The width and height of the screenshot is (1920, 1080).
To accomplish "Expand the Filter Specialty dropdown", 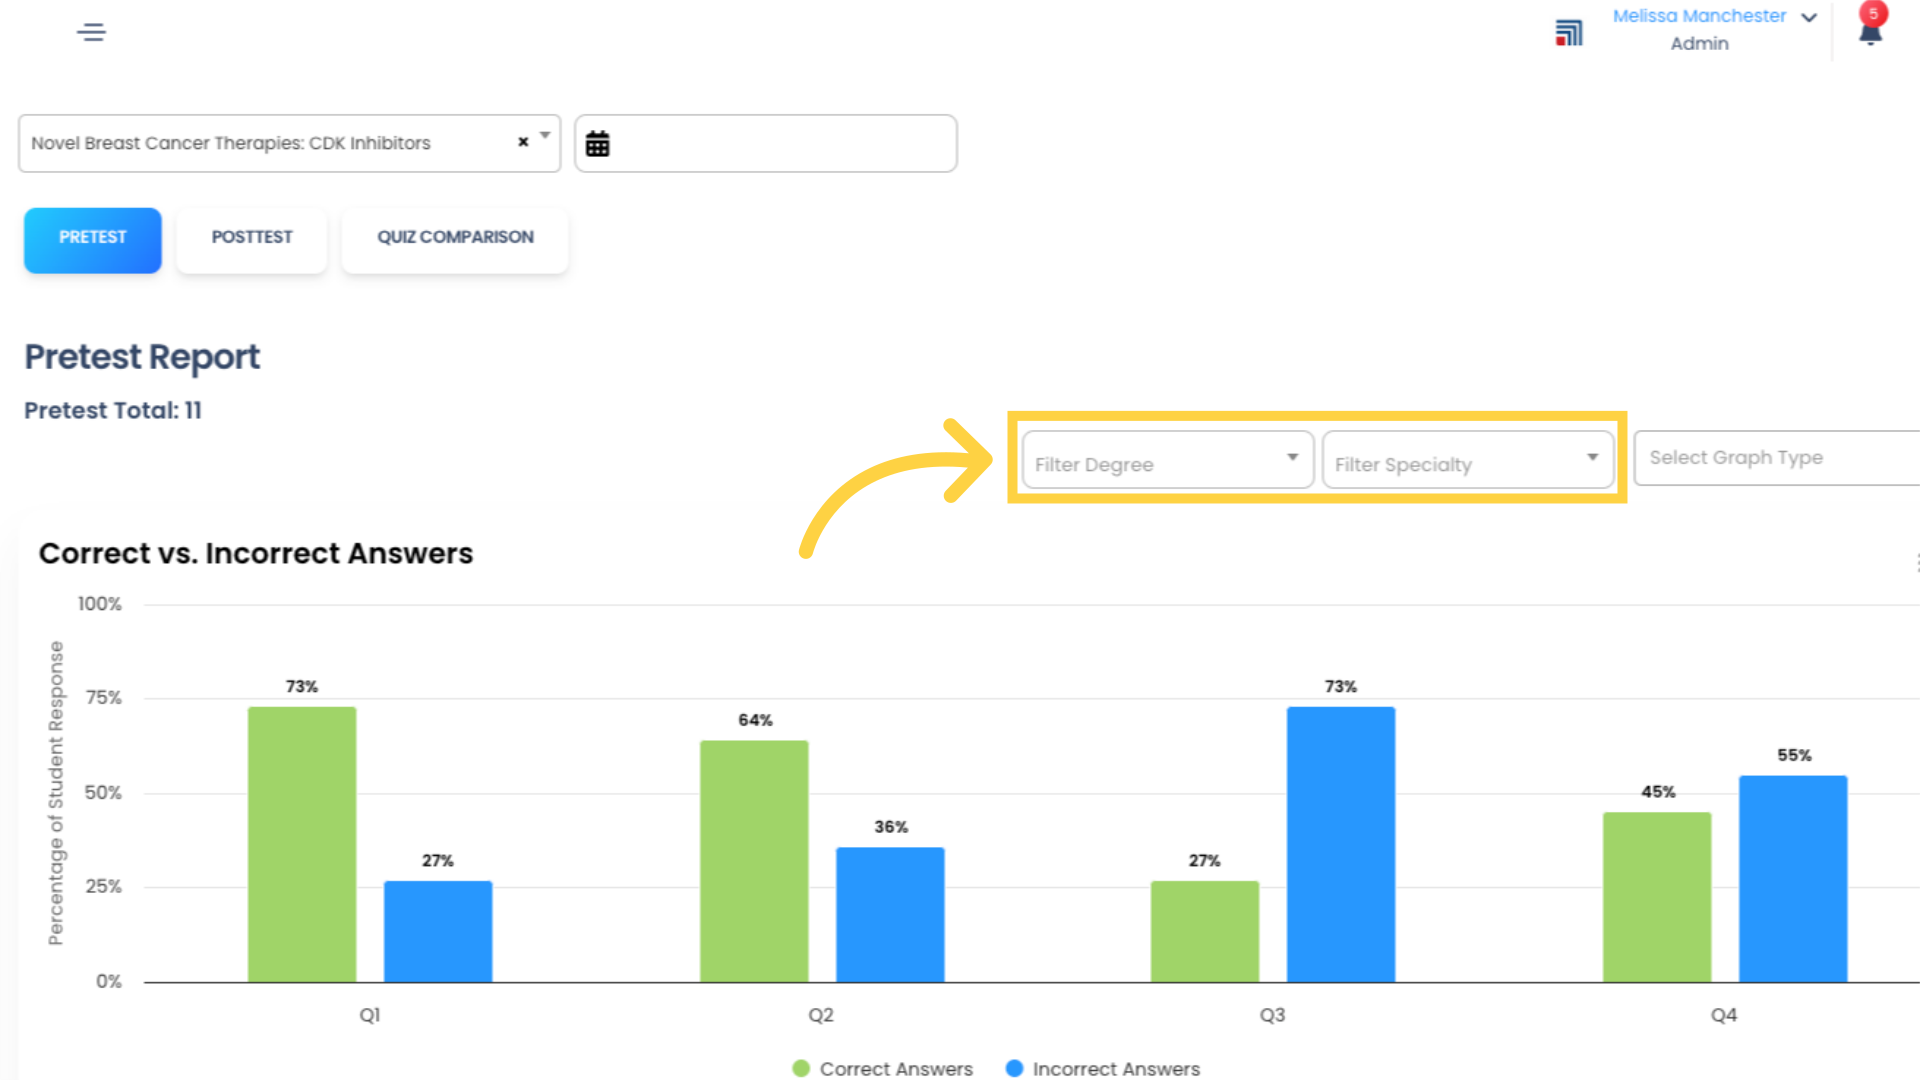I will [1468, 464].
